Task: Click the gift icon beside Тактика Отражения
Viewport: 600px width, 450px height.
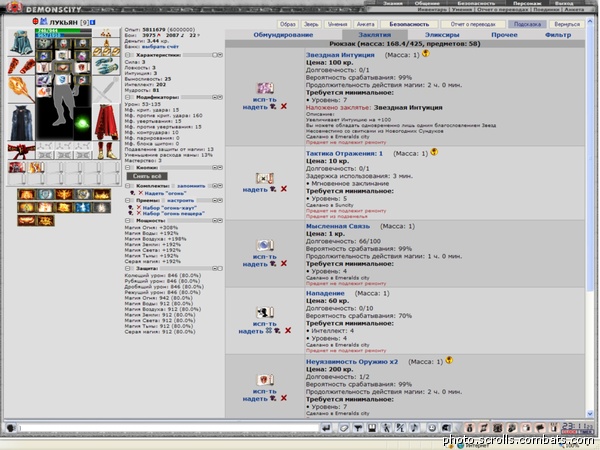Action: point(434,152)
